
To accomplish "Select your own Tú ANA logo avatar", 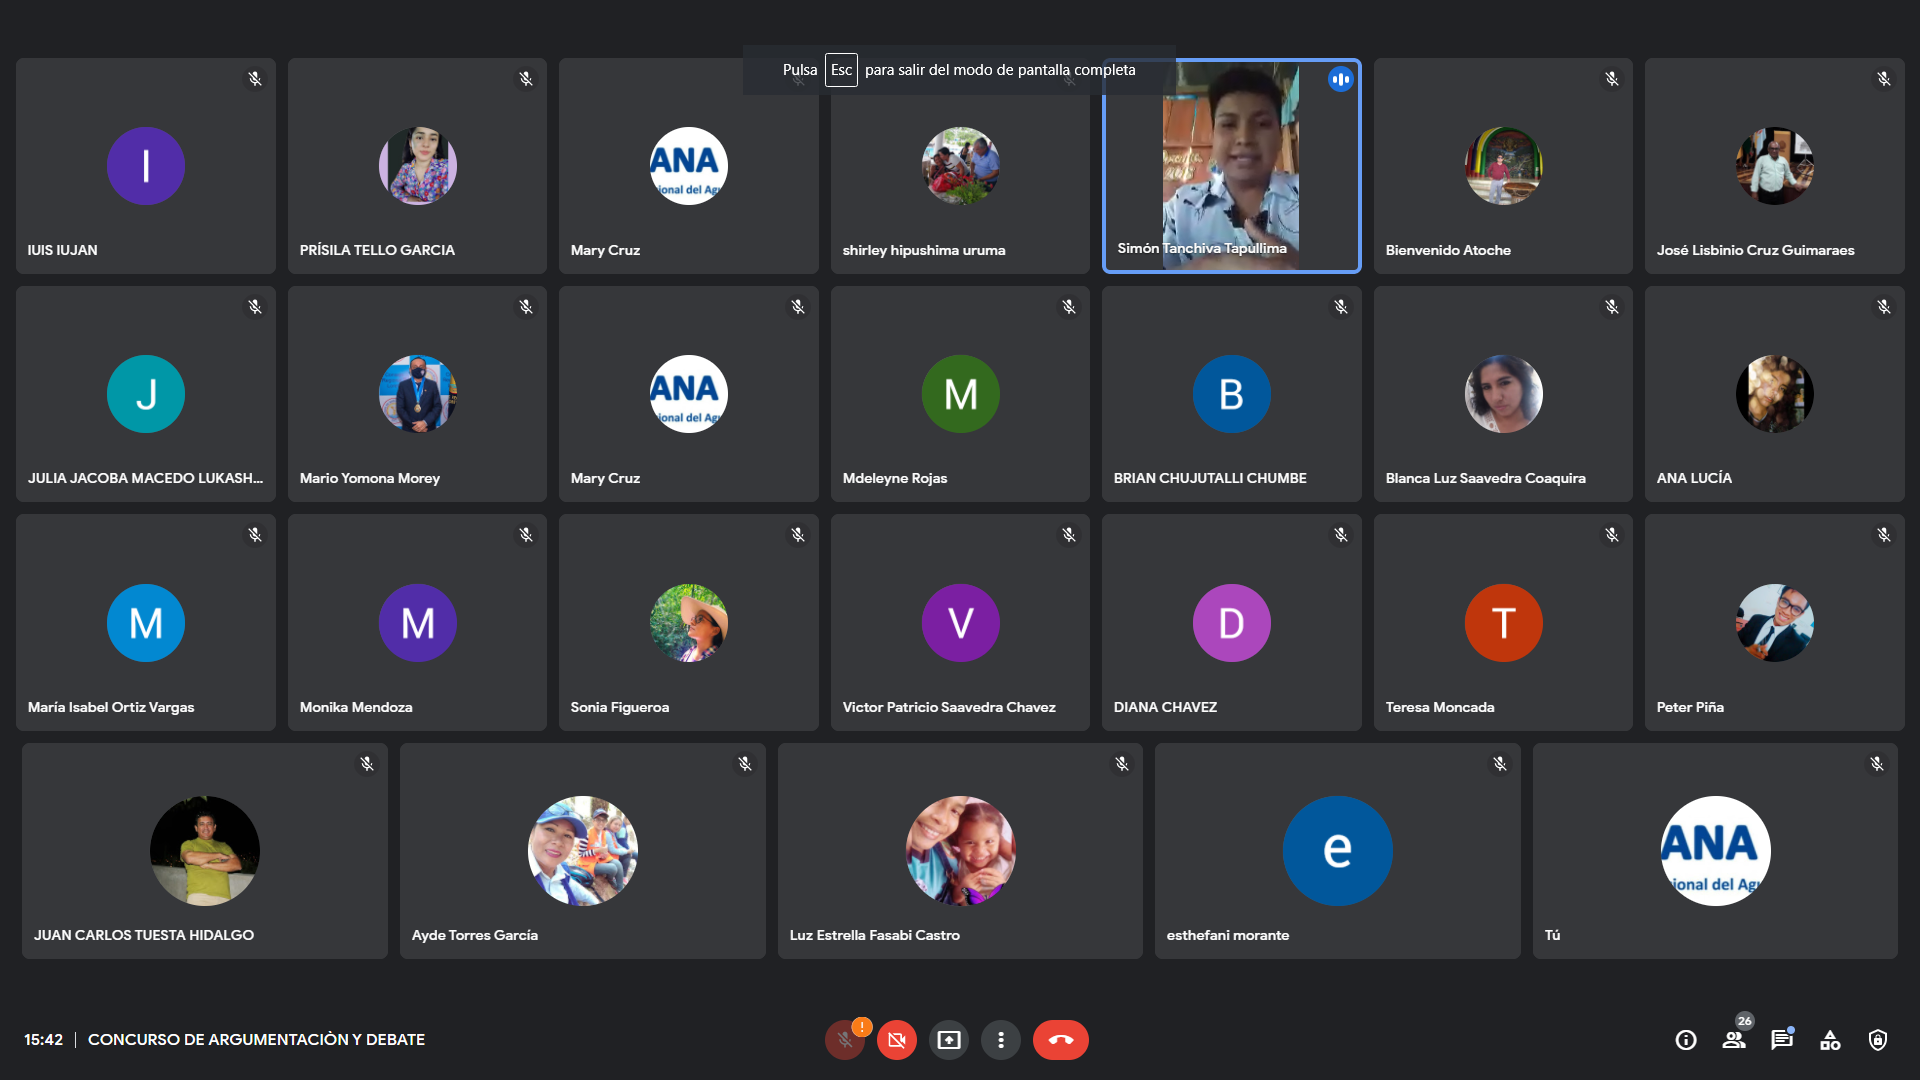I will tap(1716, 851).
